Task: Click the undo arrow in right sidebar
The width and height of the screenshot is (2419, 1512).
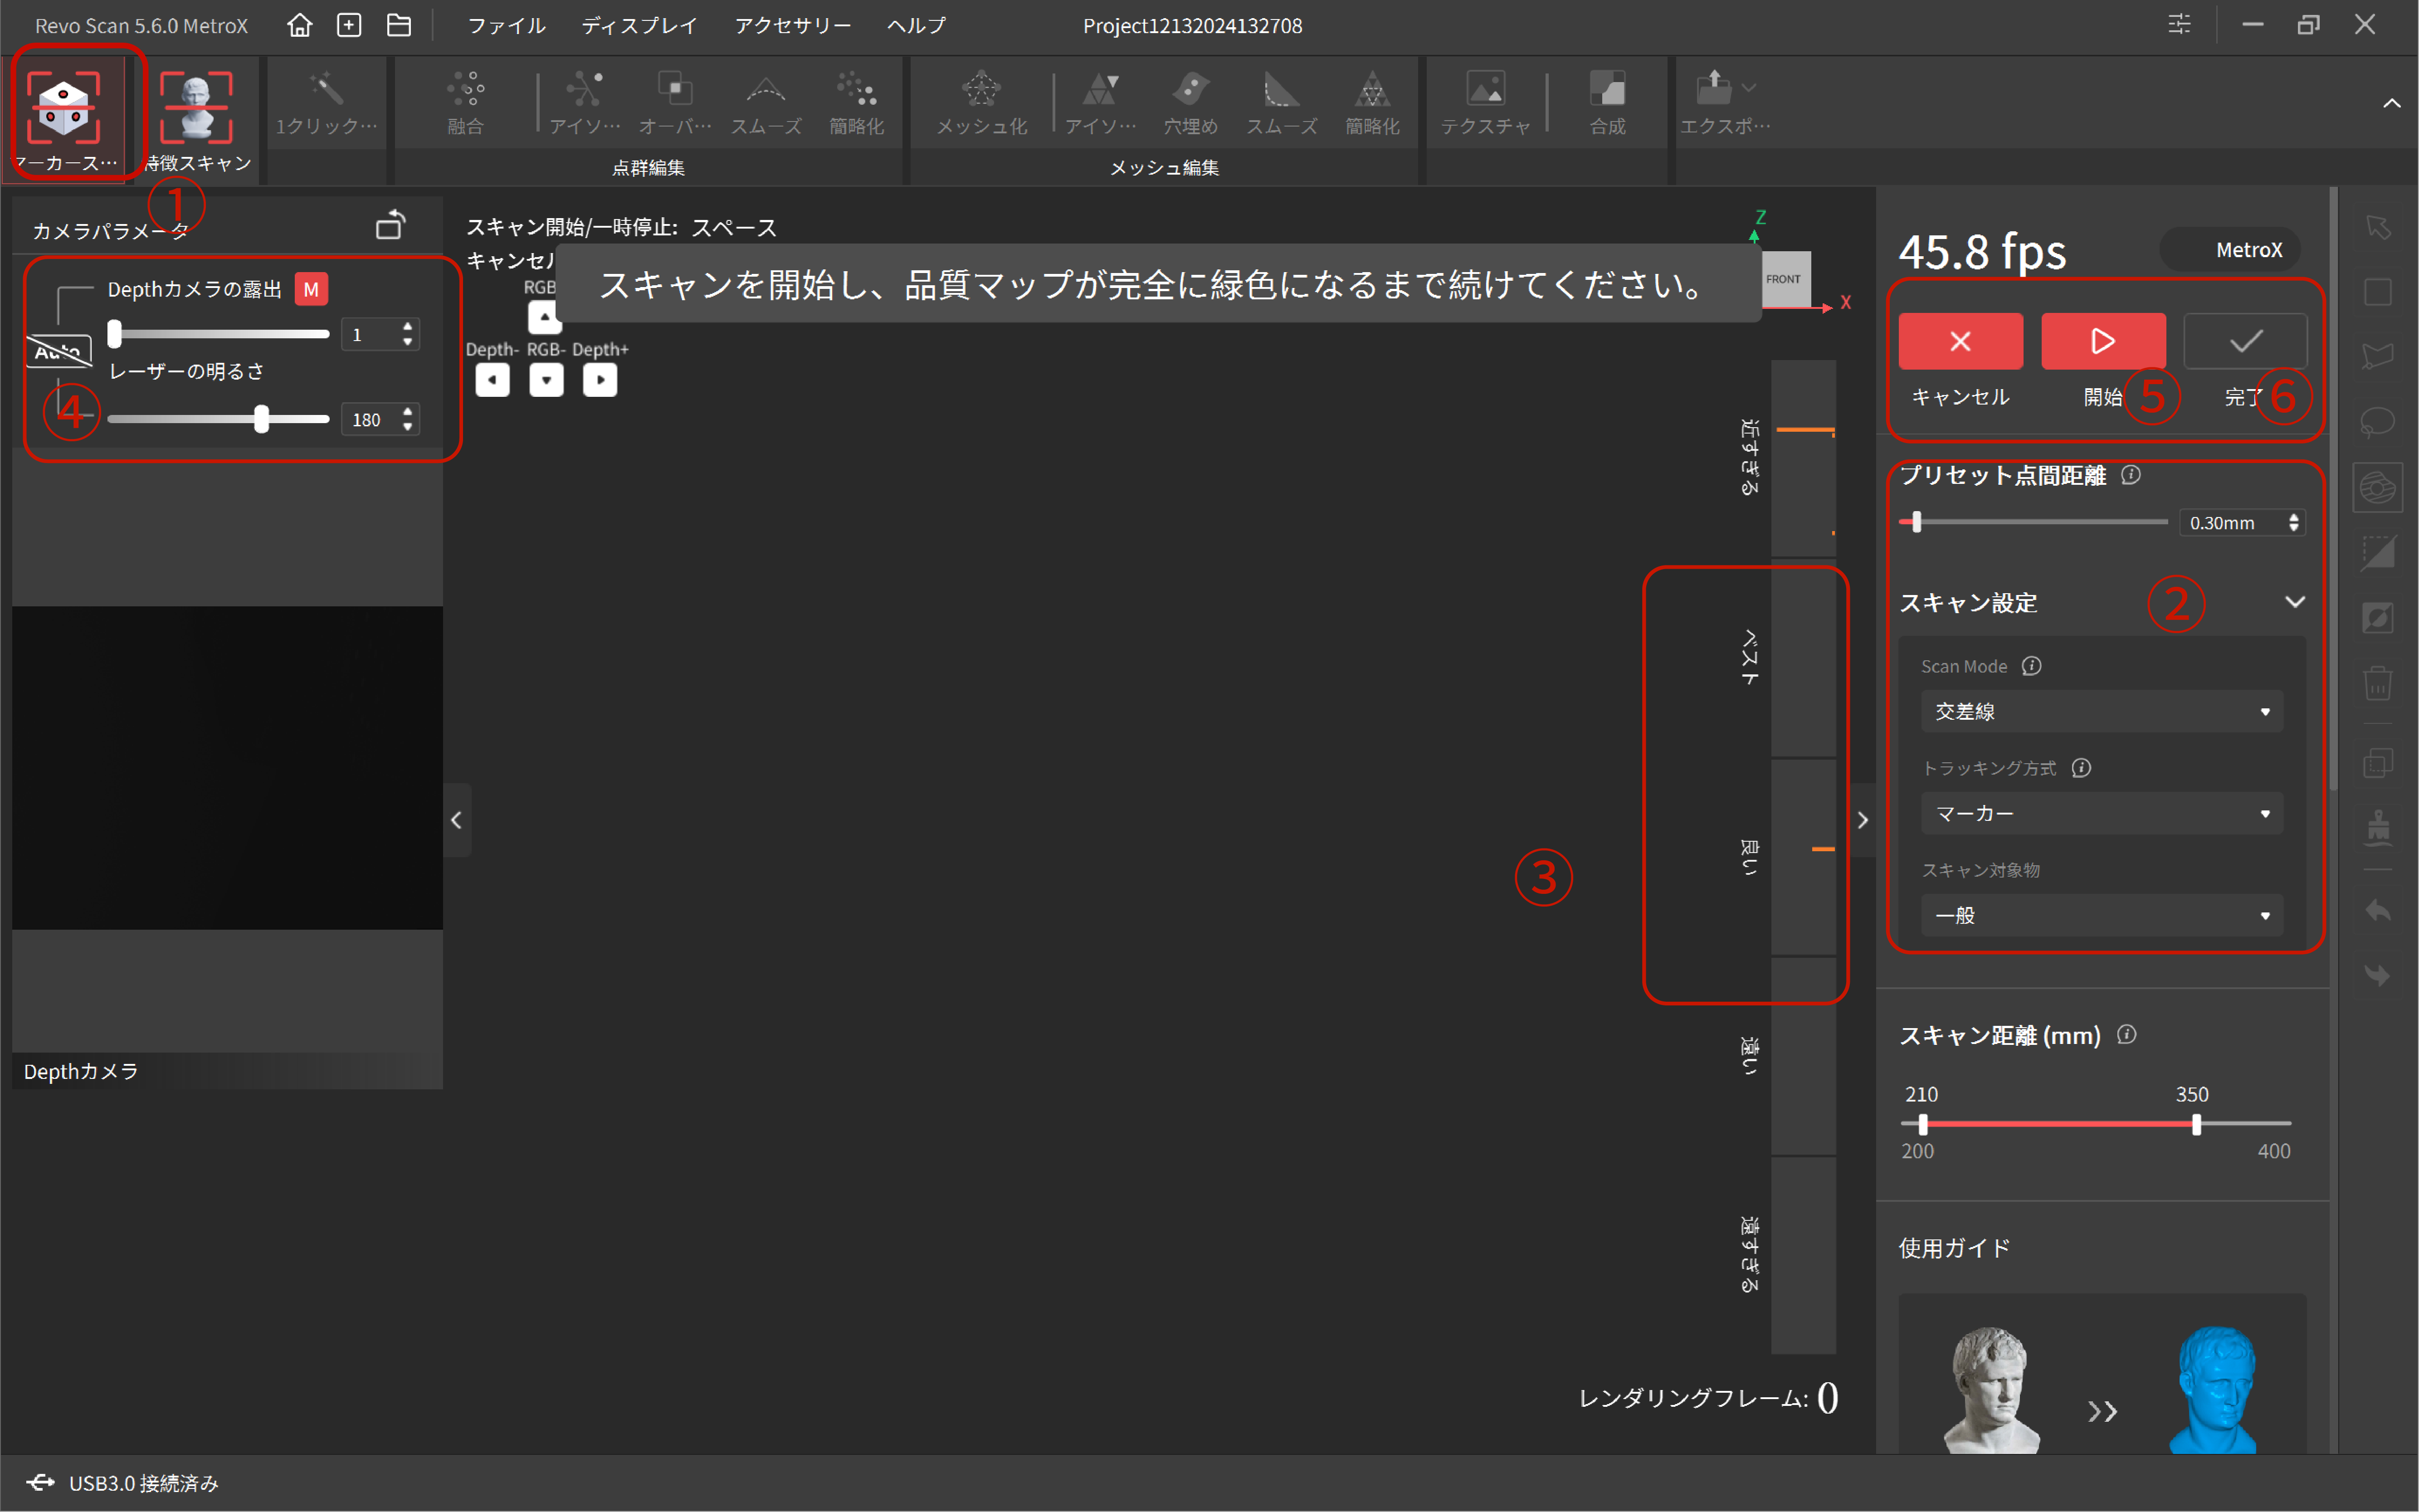Action: [2378, 911]
